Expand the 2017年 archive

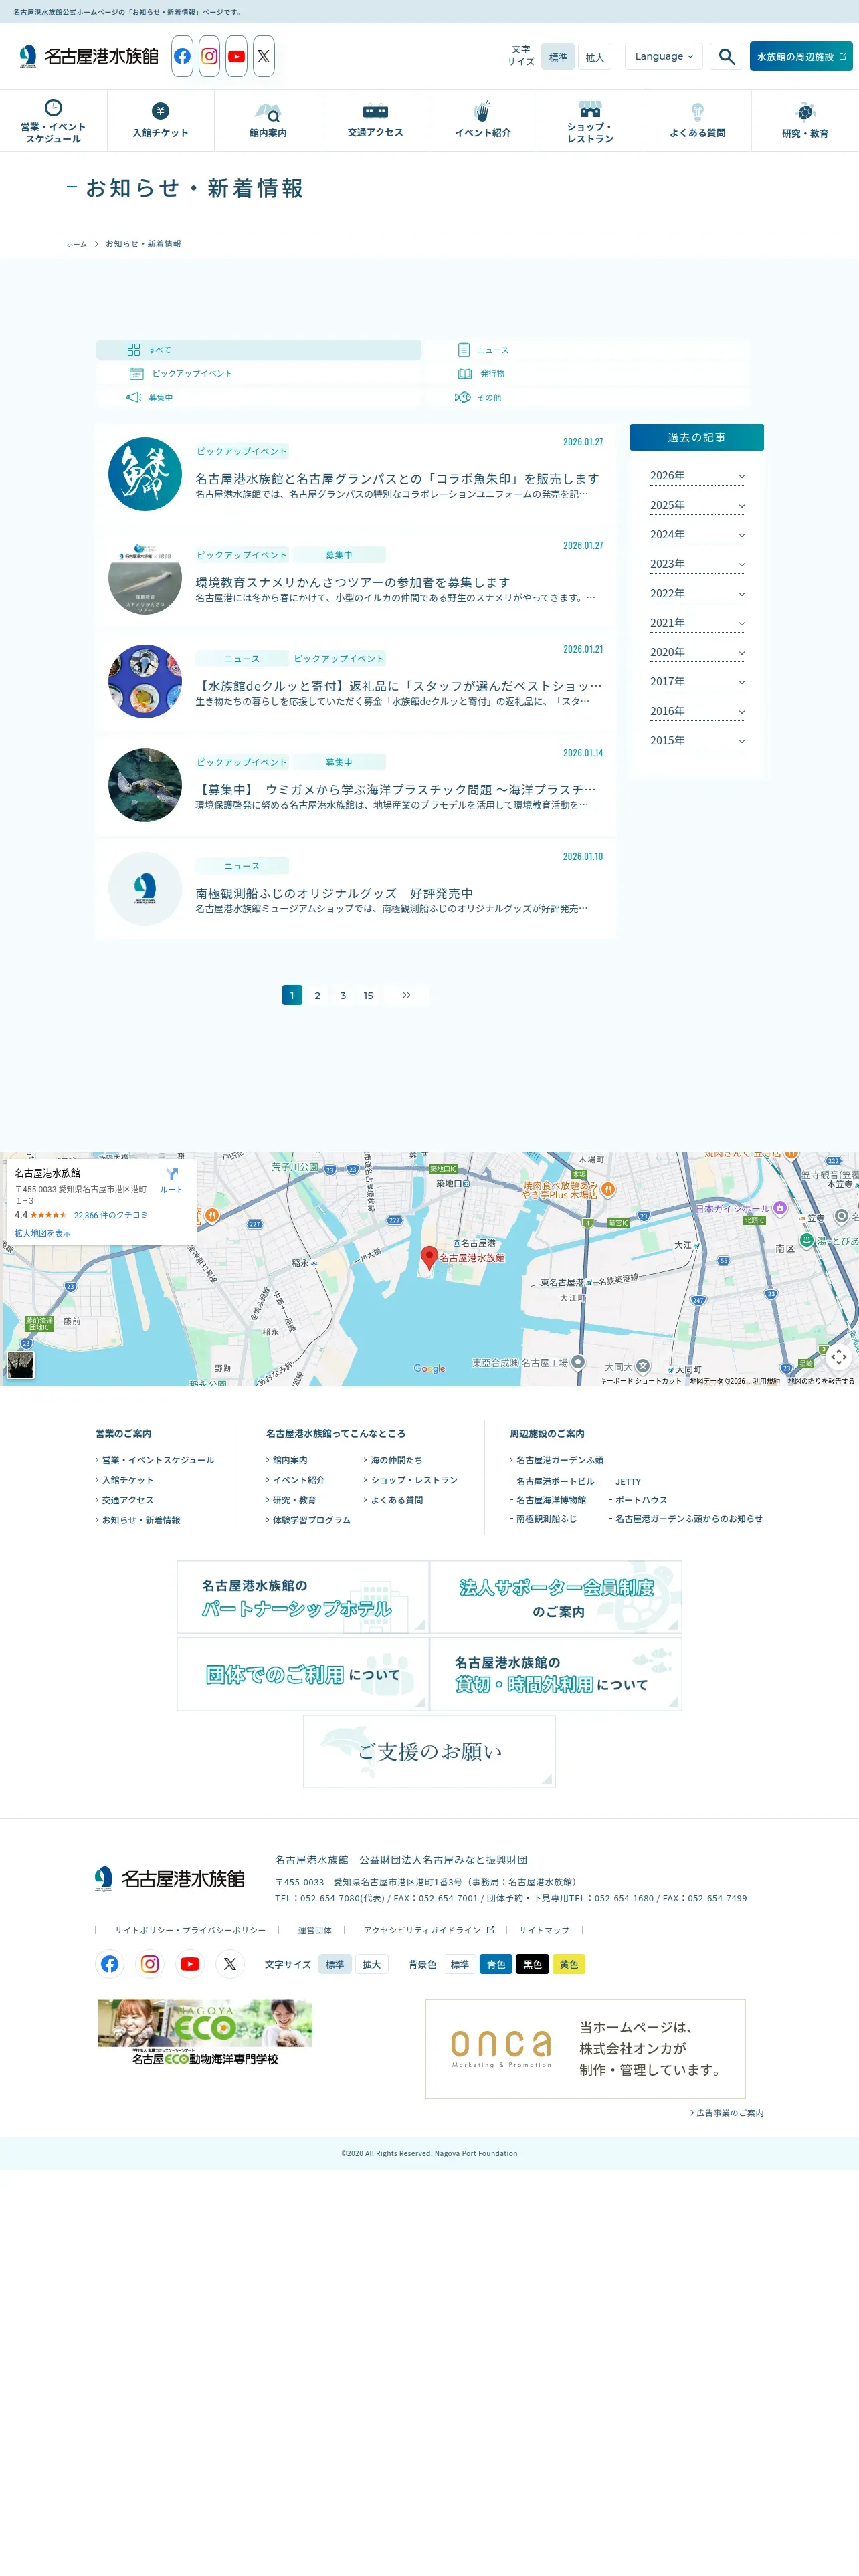pyautogui.click(x=697, y=682)
